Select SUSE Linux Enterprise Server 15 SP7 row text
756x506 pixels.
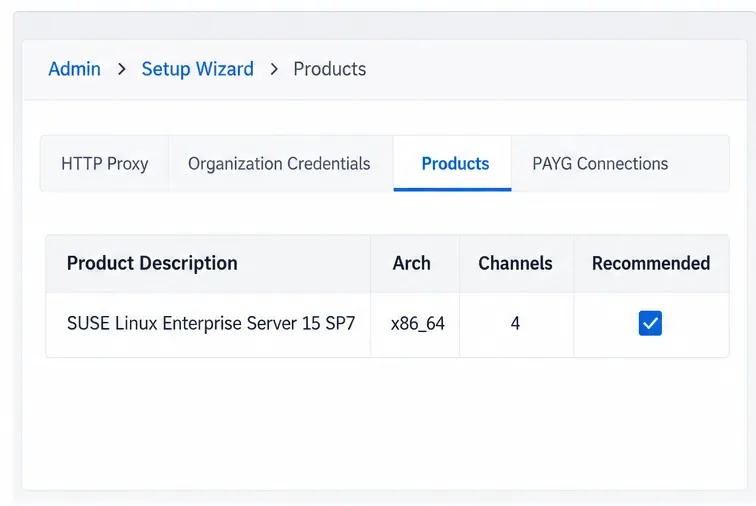211,323
